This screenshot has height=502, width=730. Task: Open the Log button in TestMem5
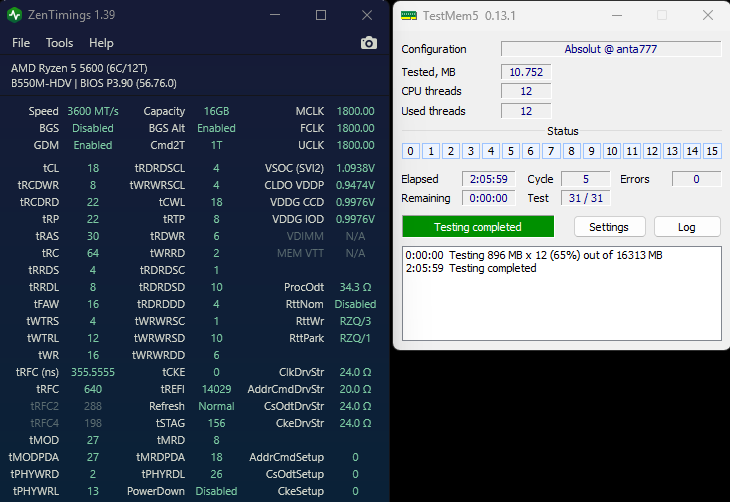(x=687, y=227)
